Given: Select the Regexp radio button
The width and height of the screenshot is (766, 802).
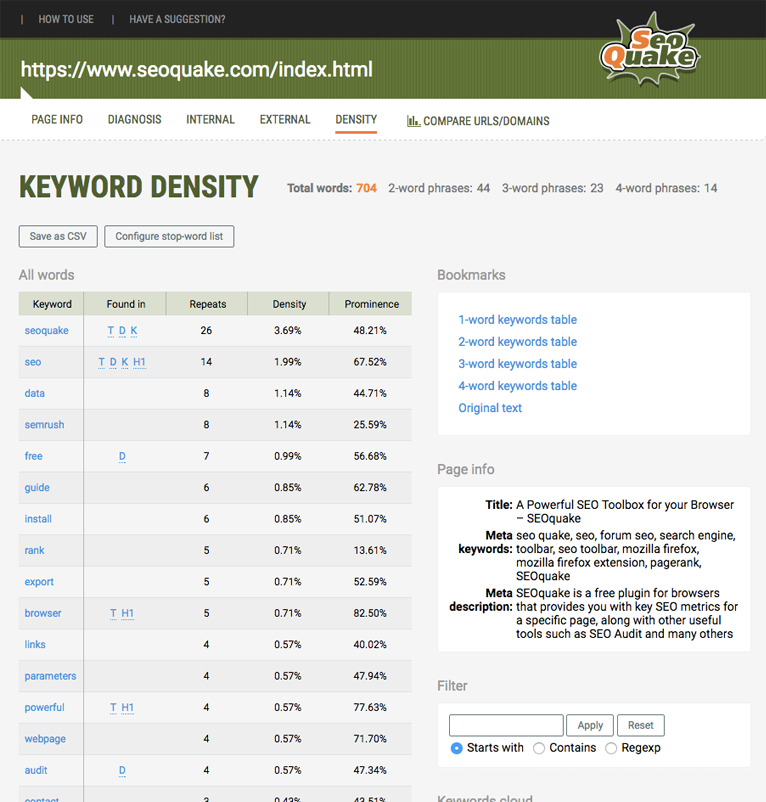Looking at the screenshot, I should 611,748.
